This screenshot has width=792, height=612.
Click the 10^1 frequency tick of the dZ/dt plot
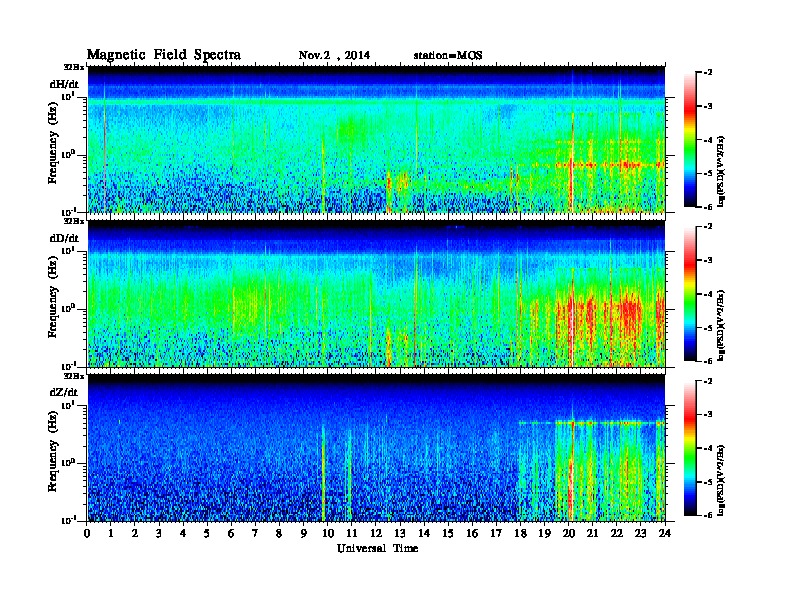coord(68,405)
